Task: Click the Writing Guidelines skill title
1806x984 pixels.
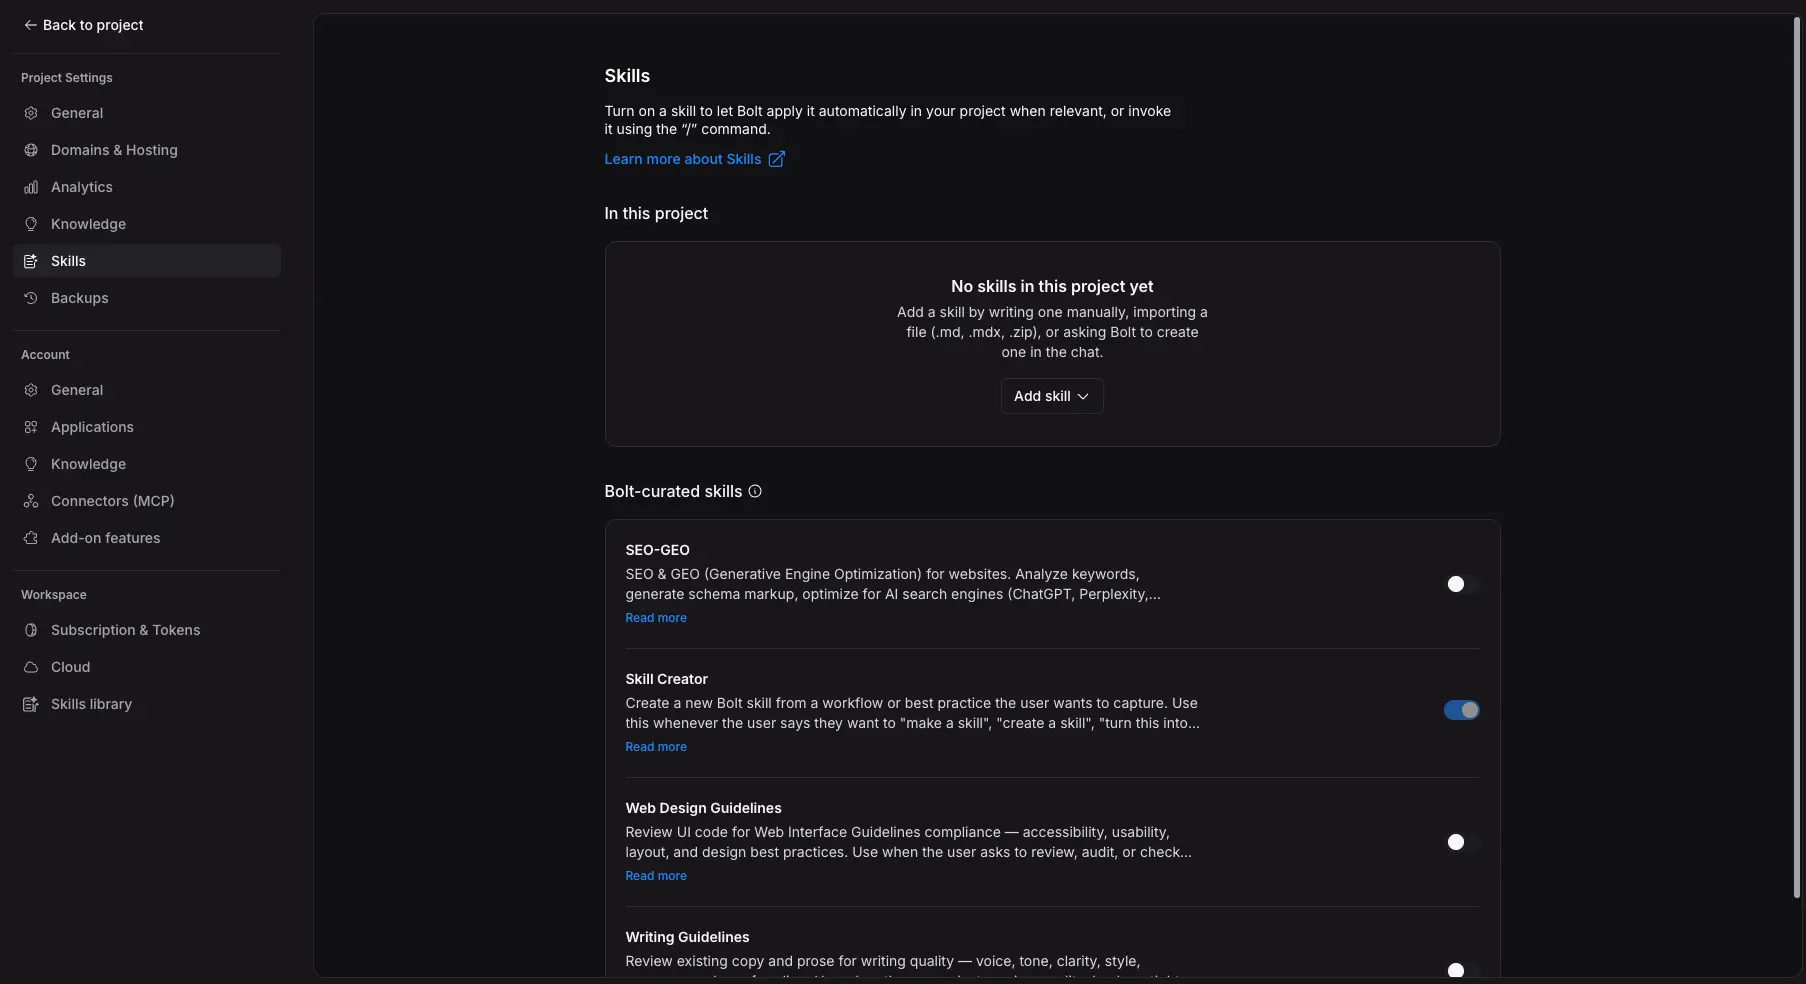Action: click(687, 937)
